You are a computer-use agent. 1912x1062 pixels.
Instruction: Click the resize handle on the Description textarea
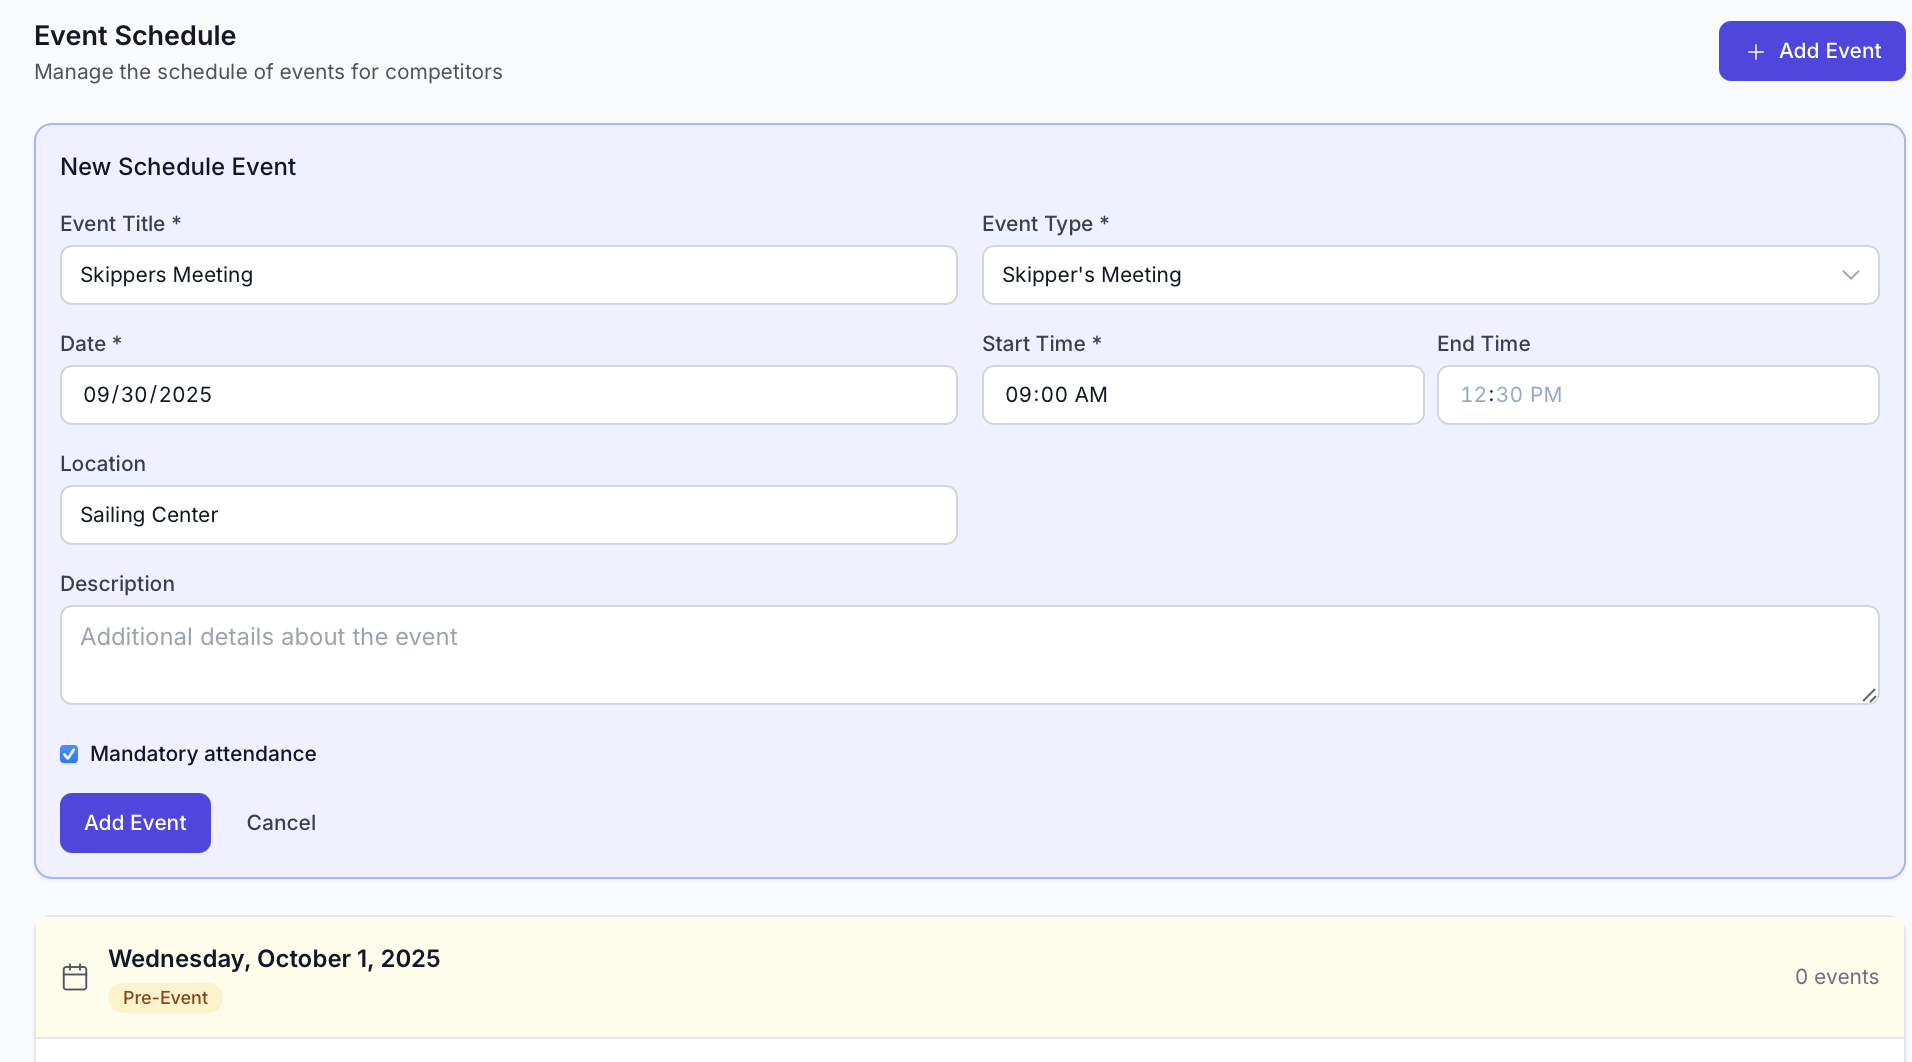(x=1869, y=694)
